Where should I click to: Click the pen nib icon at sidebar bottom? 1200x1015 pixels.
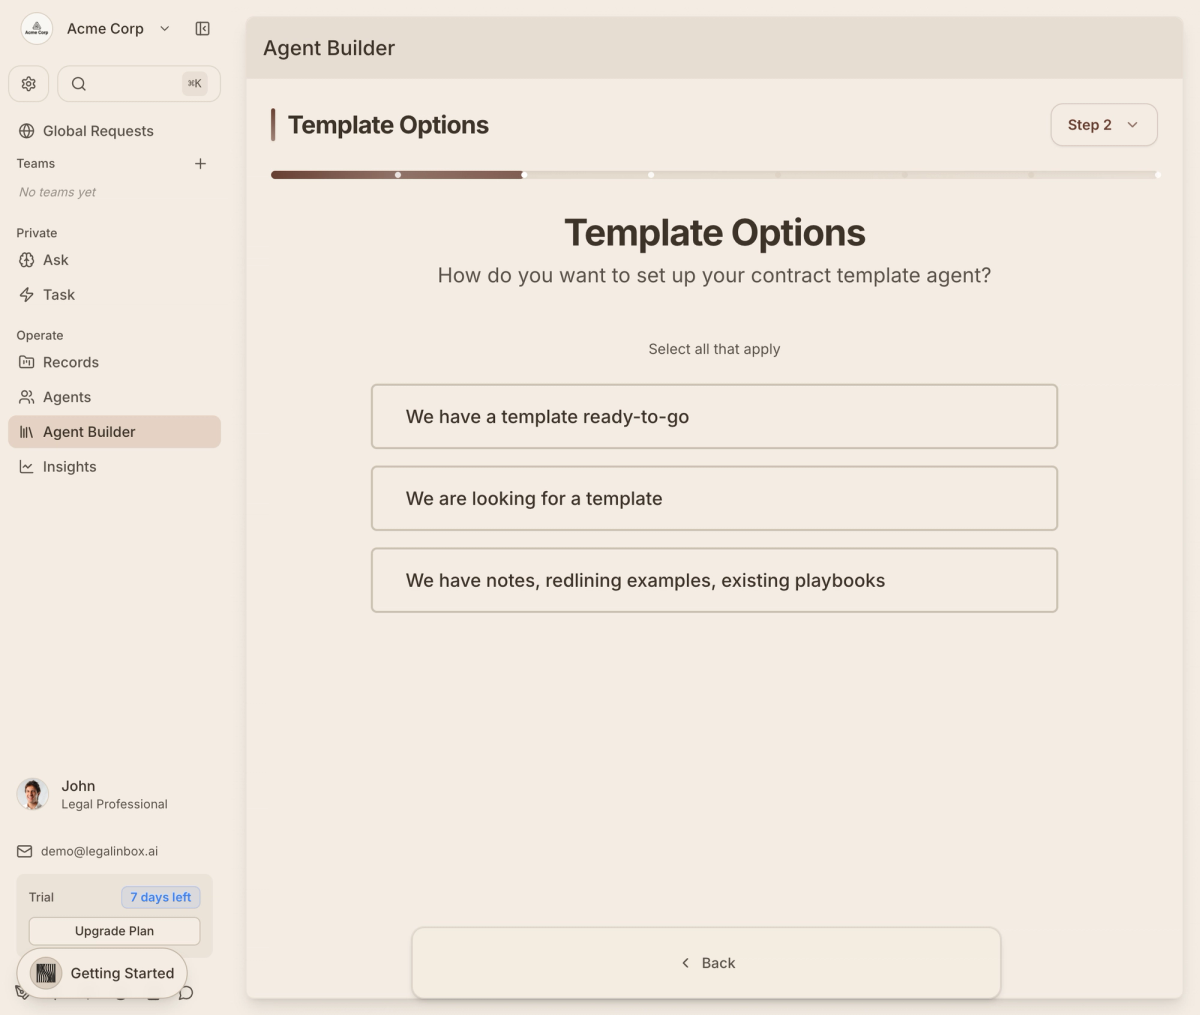pyautogui.click(x=22, y=993)
